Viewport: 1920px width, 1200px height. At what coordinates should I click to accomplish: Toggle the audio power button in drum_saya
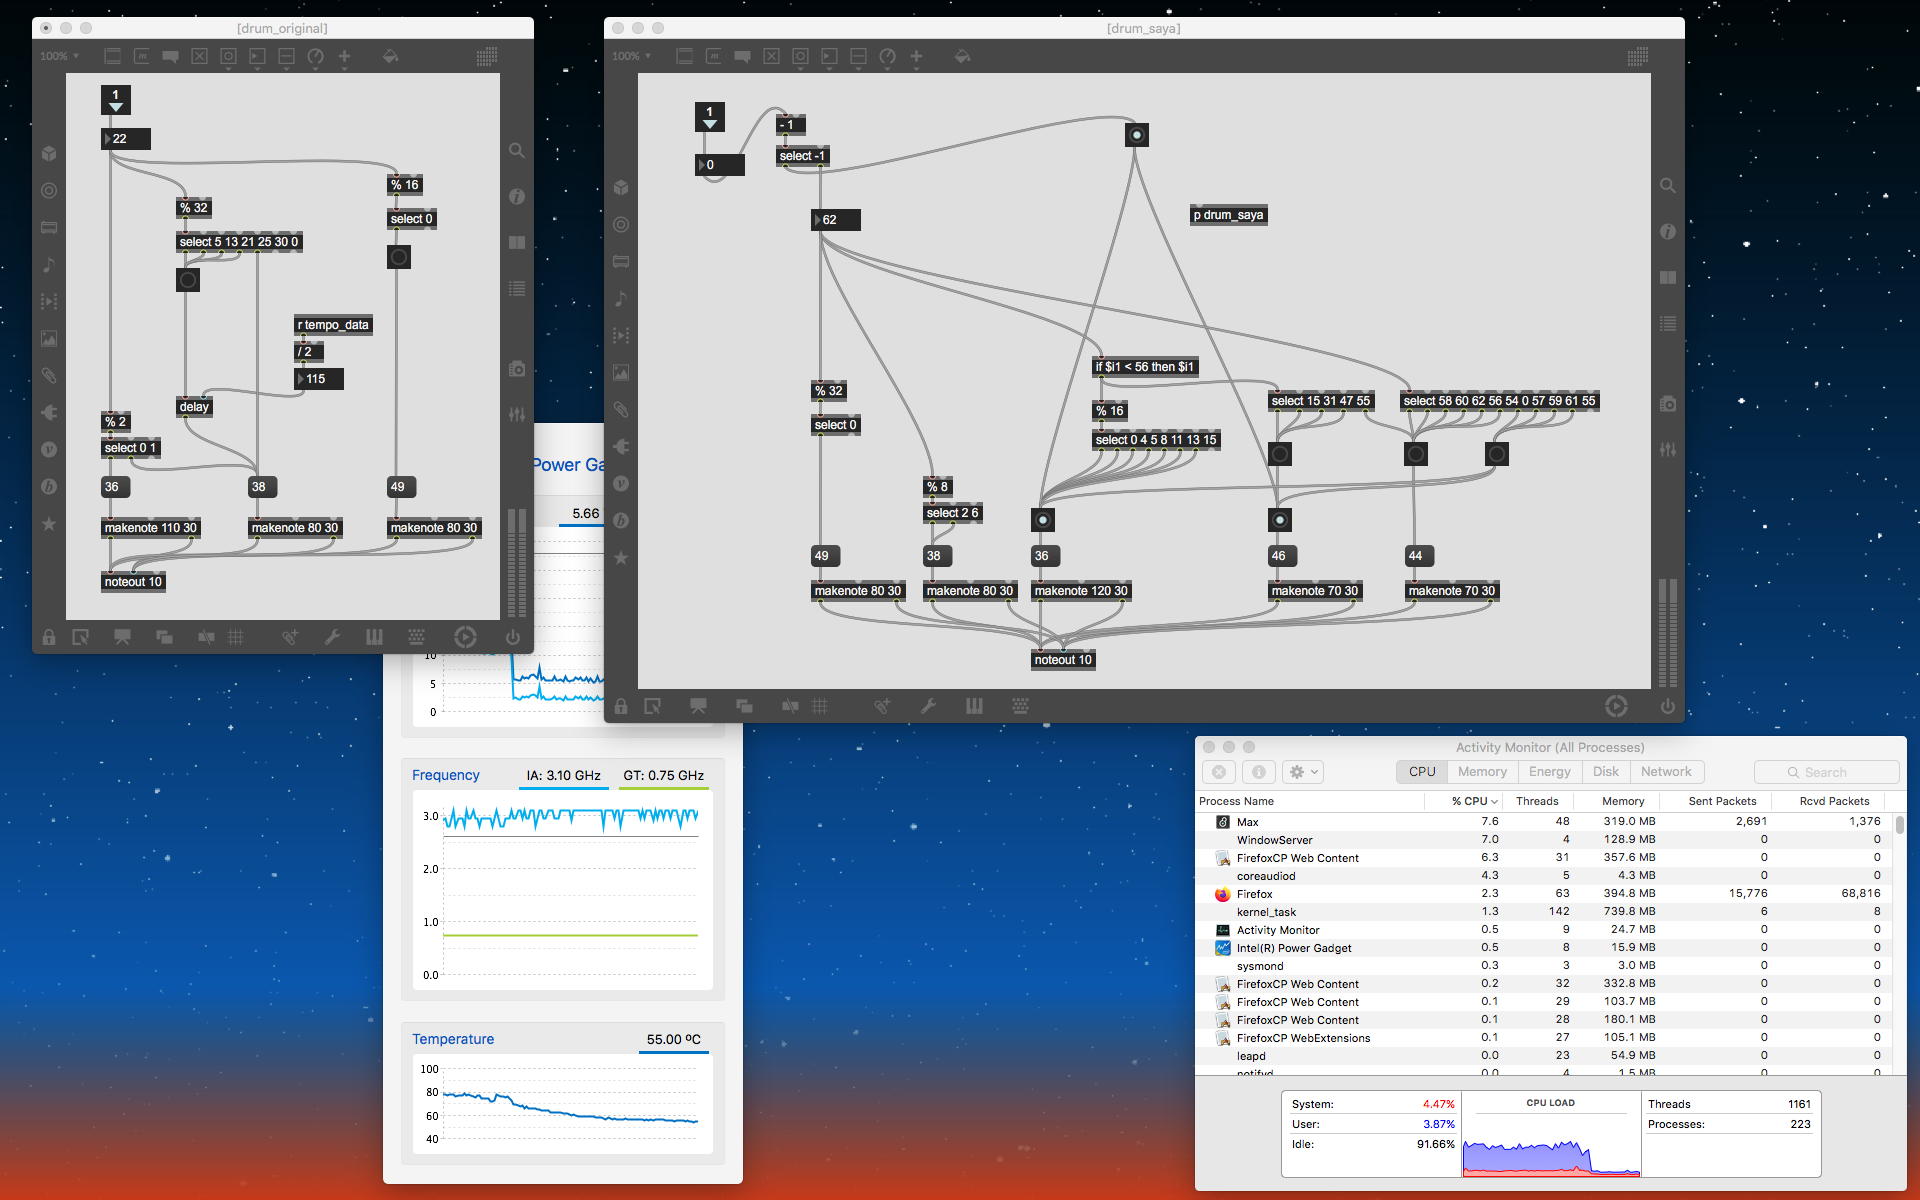click(x=1667, y=707)
